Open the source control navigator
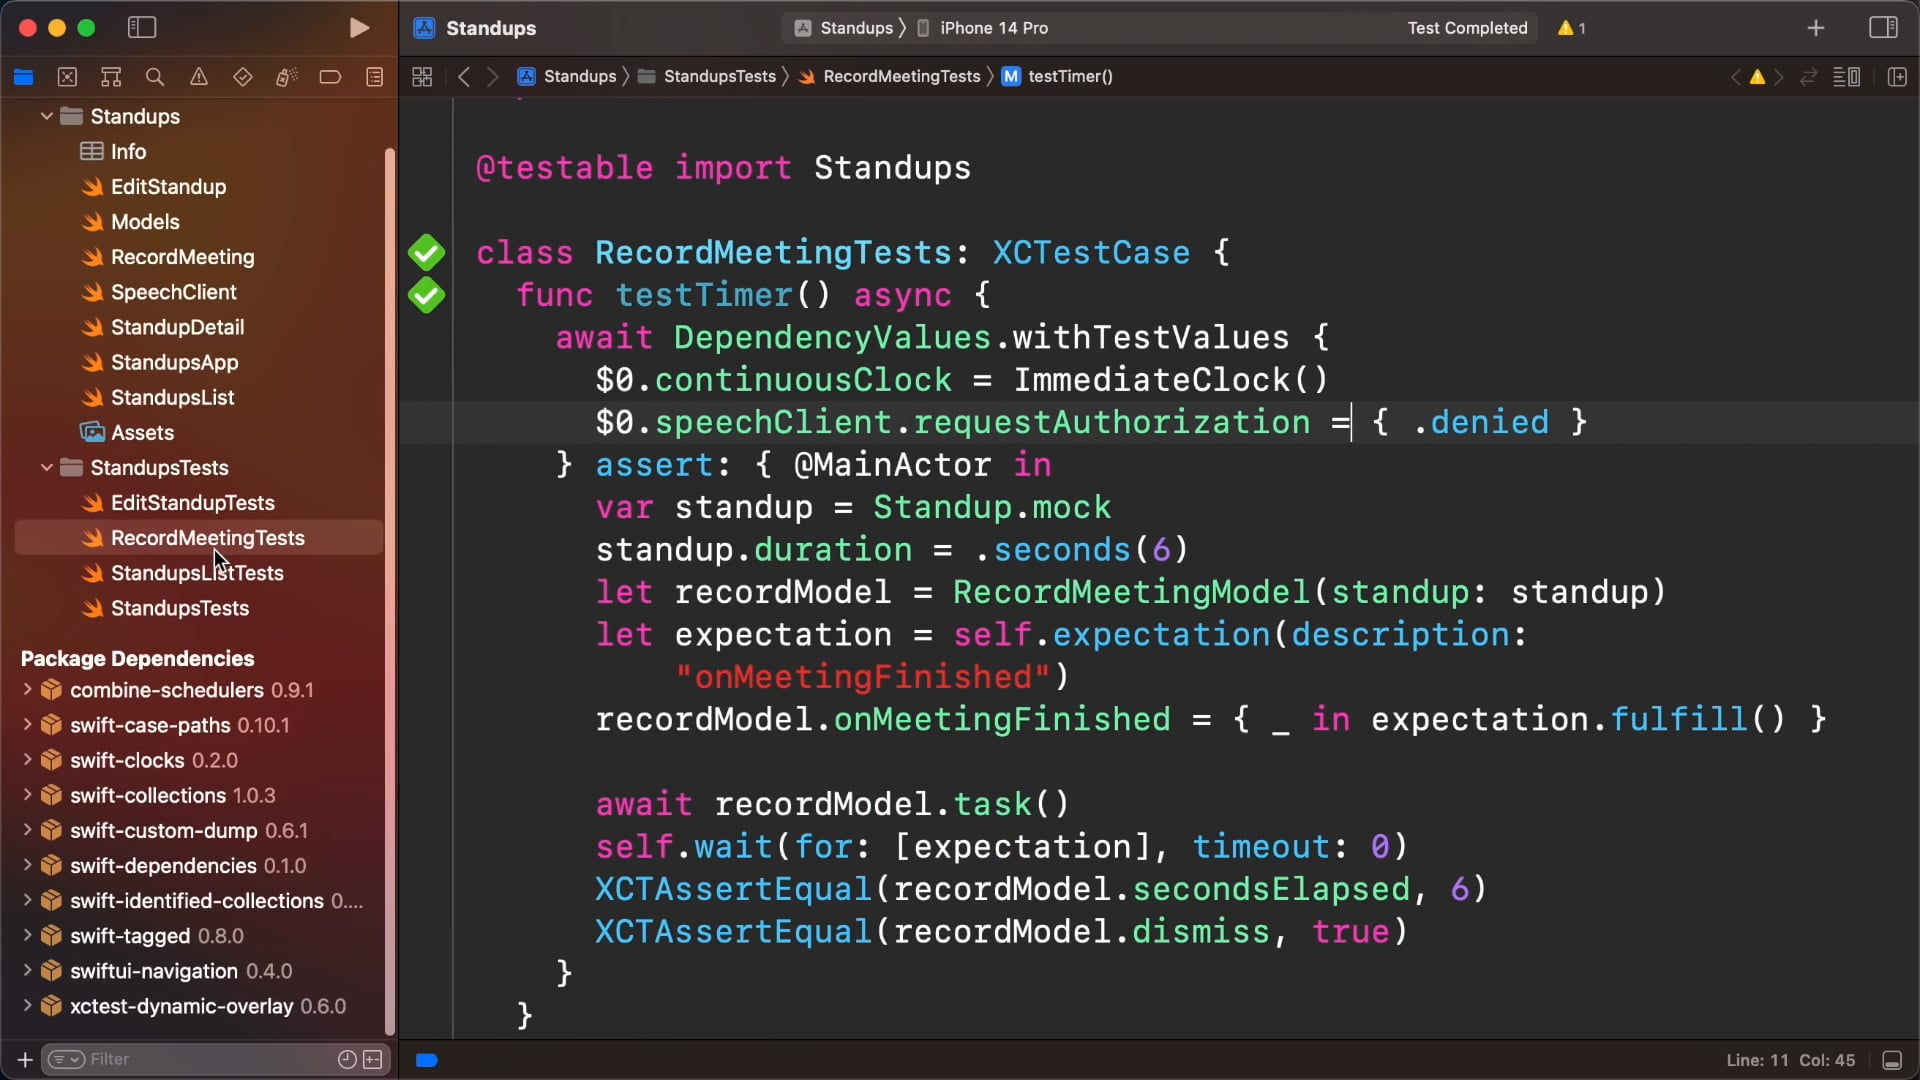Viewport: 1920px width, 1080px height. point(67,77)
